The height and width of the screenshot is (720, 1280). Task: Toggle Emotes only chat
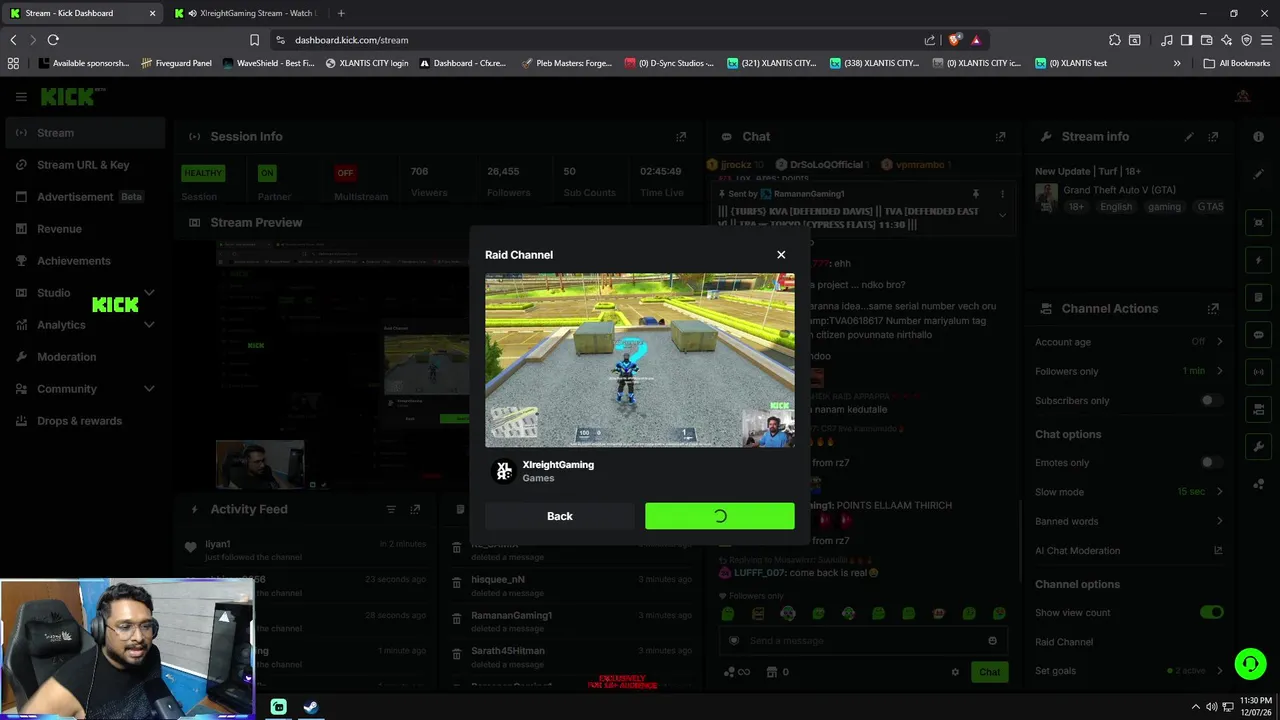pyautogui.click(x=1211, y=463)
